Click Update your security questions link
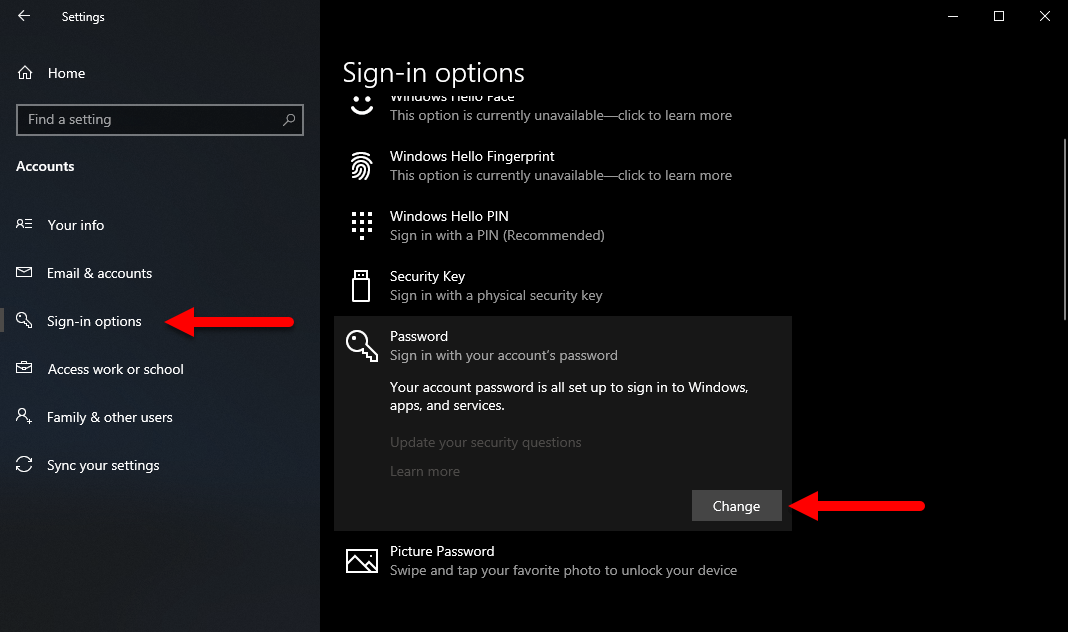Viewport: 1068px width, 632px height. pos(486,442)
